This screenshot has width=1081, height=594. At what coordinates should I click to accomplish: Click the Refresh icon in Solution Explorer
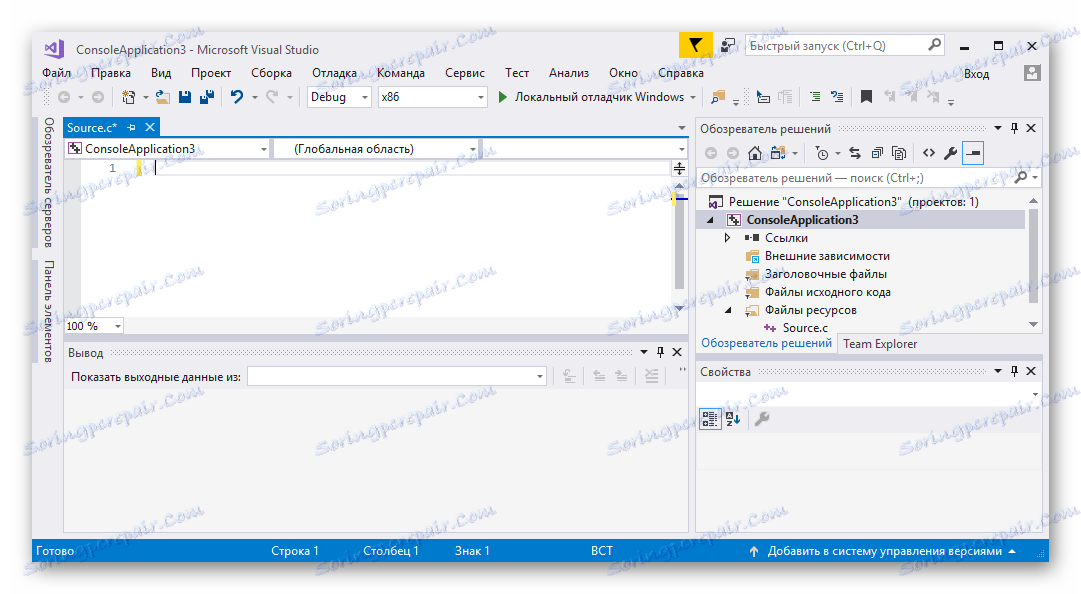(855, 152)
